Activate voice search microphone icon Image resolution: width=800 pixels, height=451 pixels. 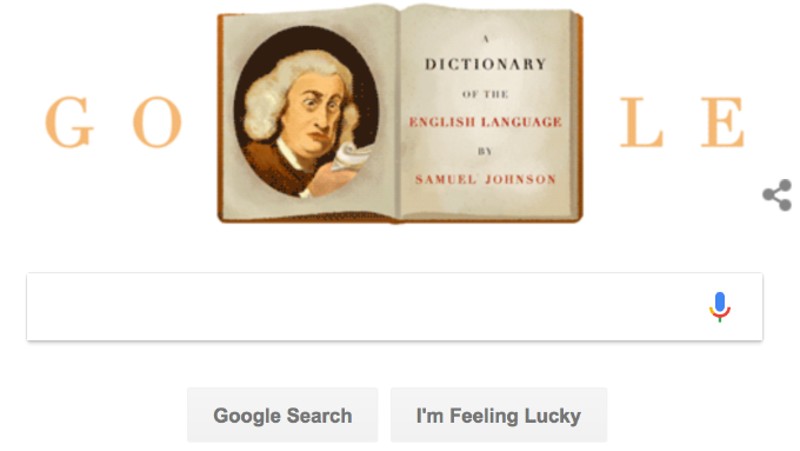(x=720, y=307)
